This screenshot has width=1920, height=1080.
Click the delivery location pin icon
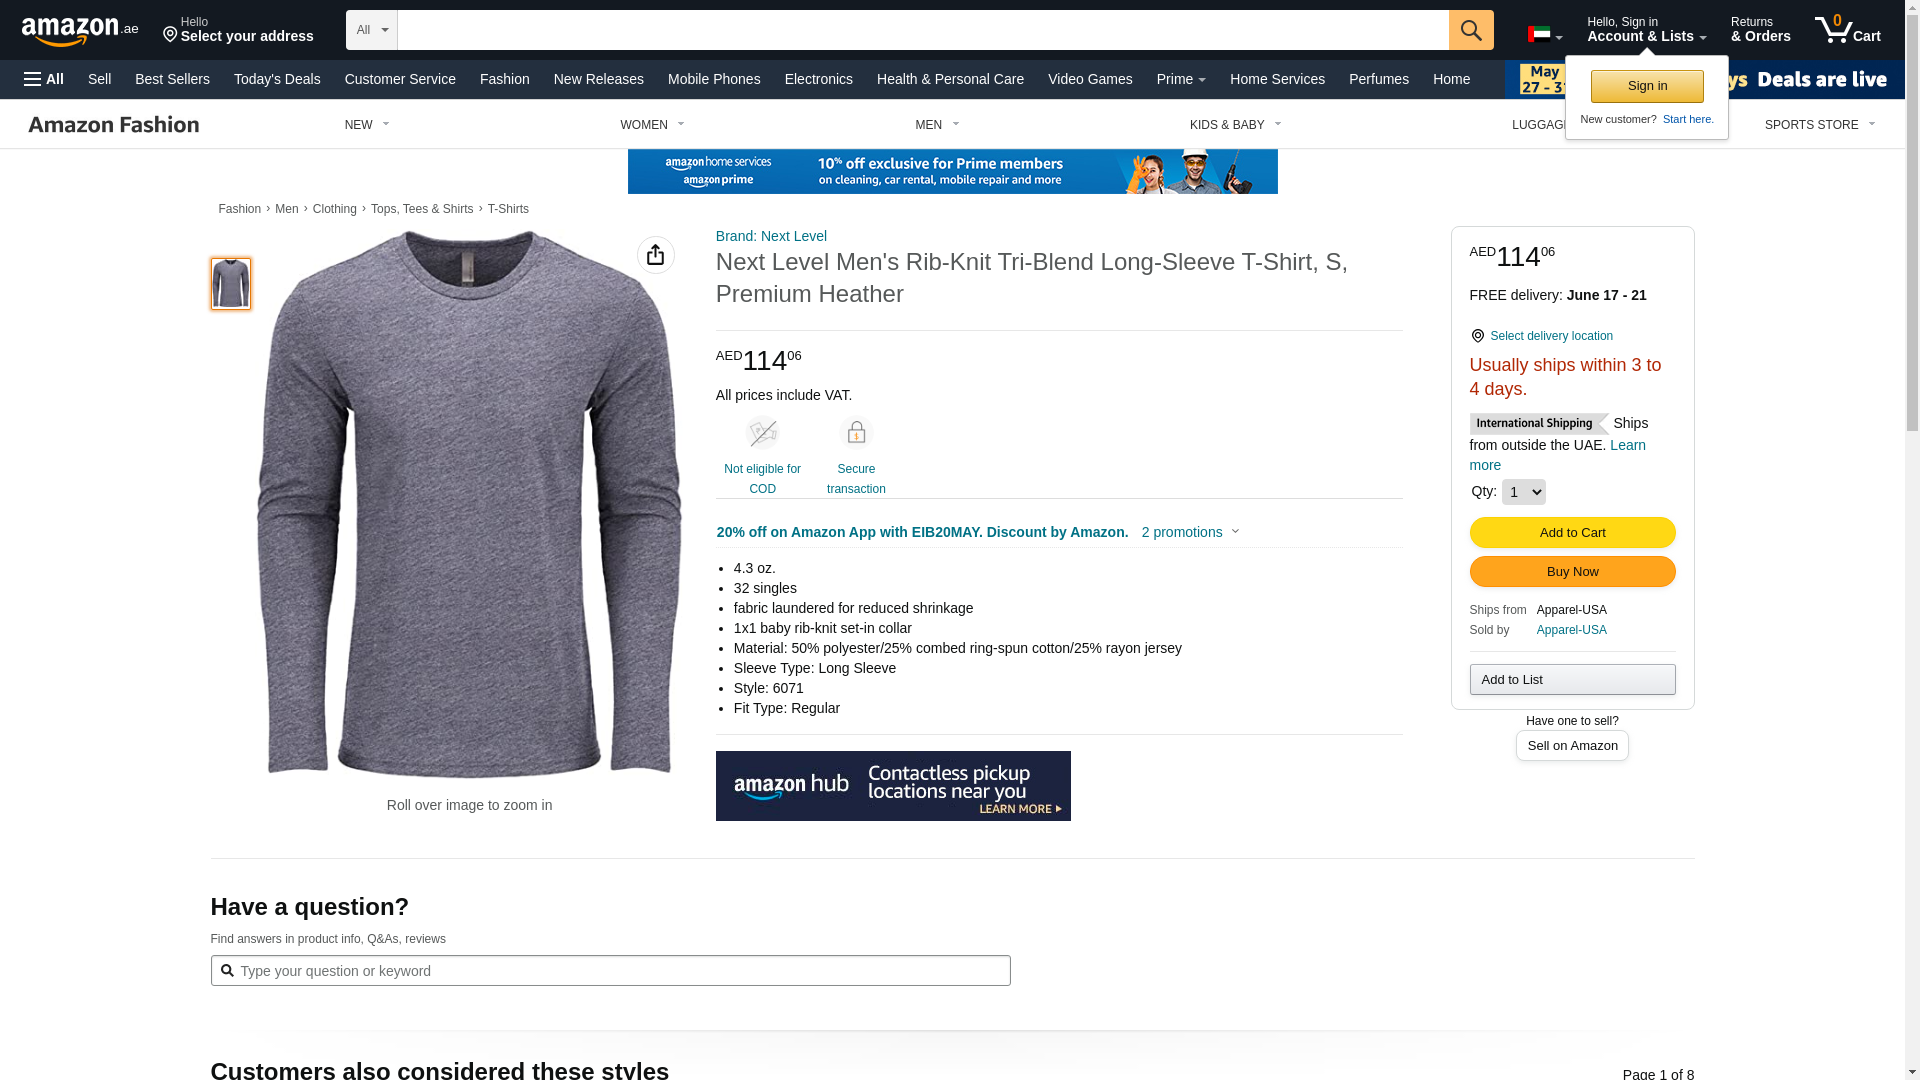coord(1478,336)
